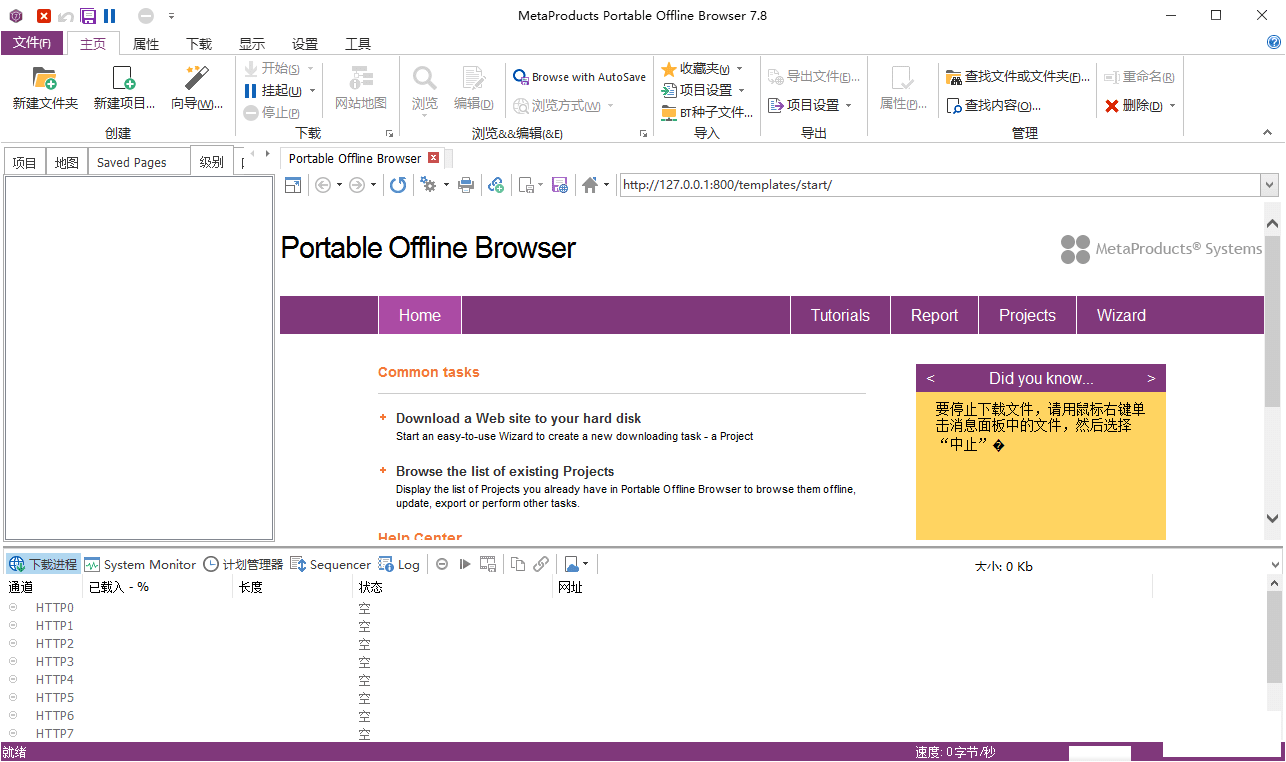
Task: Click the 新建项目 new project icon
Action: pos(124,79)
